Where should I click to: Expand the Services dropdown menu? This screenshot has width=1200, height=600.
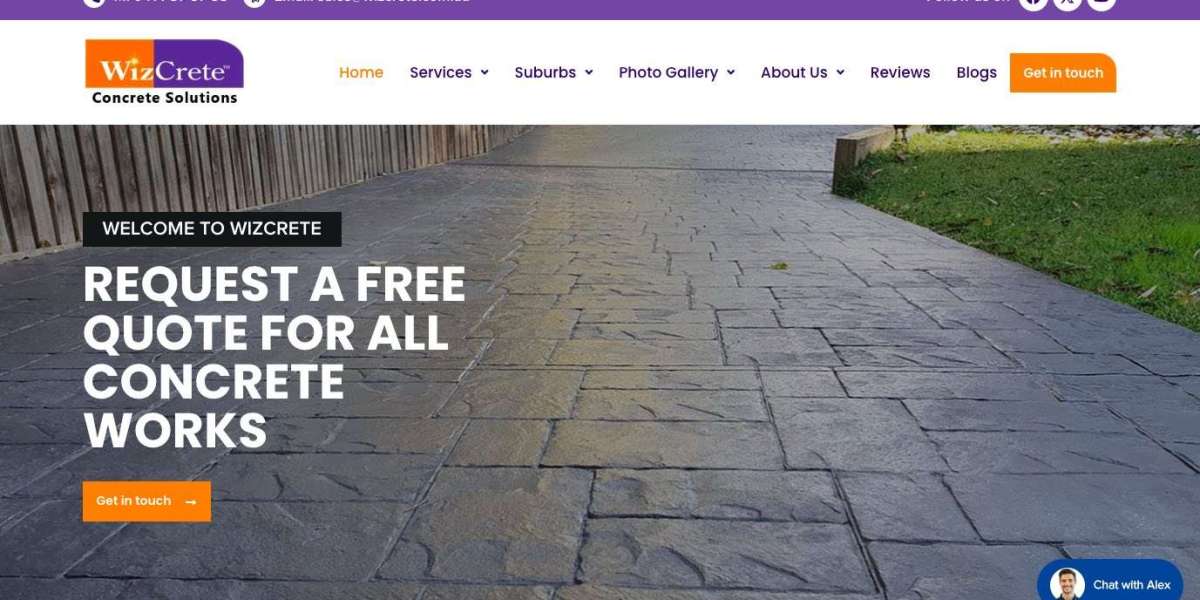click(449, 72)
